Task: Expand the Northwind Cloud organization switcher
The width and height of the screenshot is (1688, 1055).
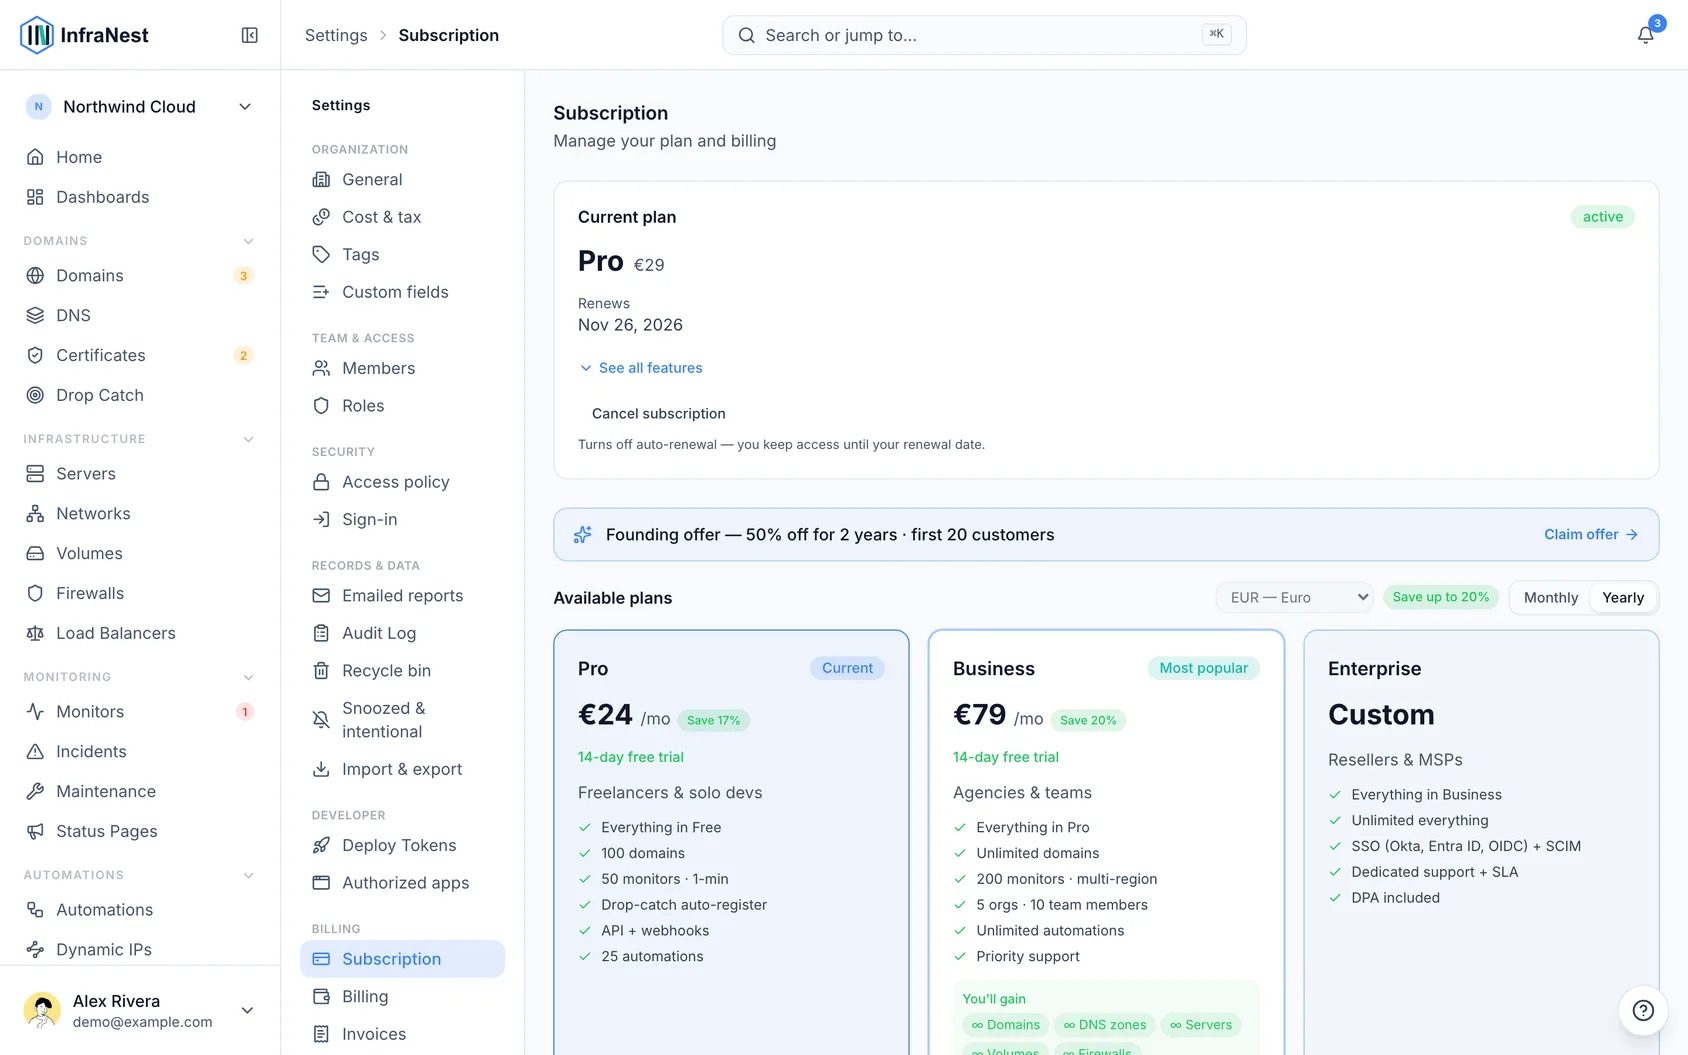Action: click(x=140, y=107)
